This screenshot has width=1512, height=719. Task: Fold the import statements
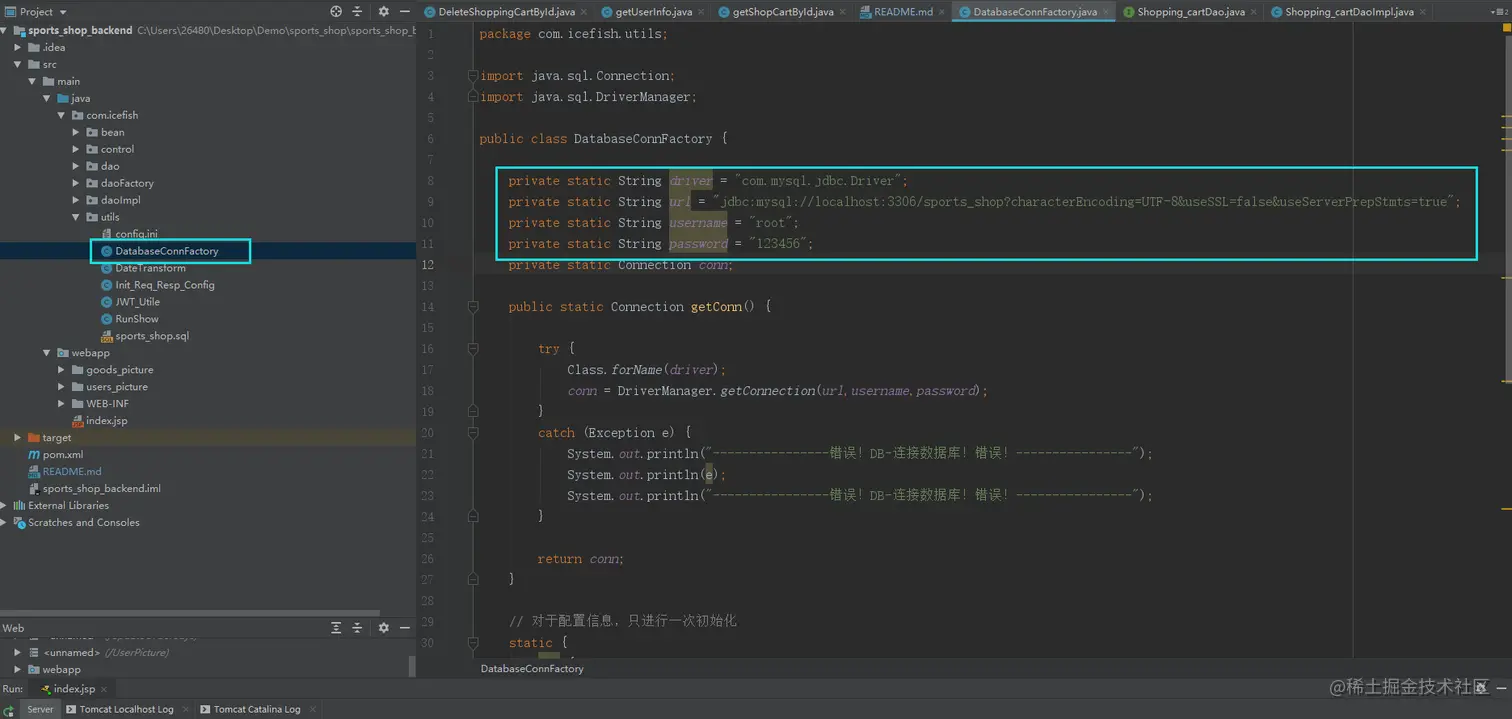(473, 76)
